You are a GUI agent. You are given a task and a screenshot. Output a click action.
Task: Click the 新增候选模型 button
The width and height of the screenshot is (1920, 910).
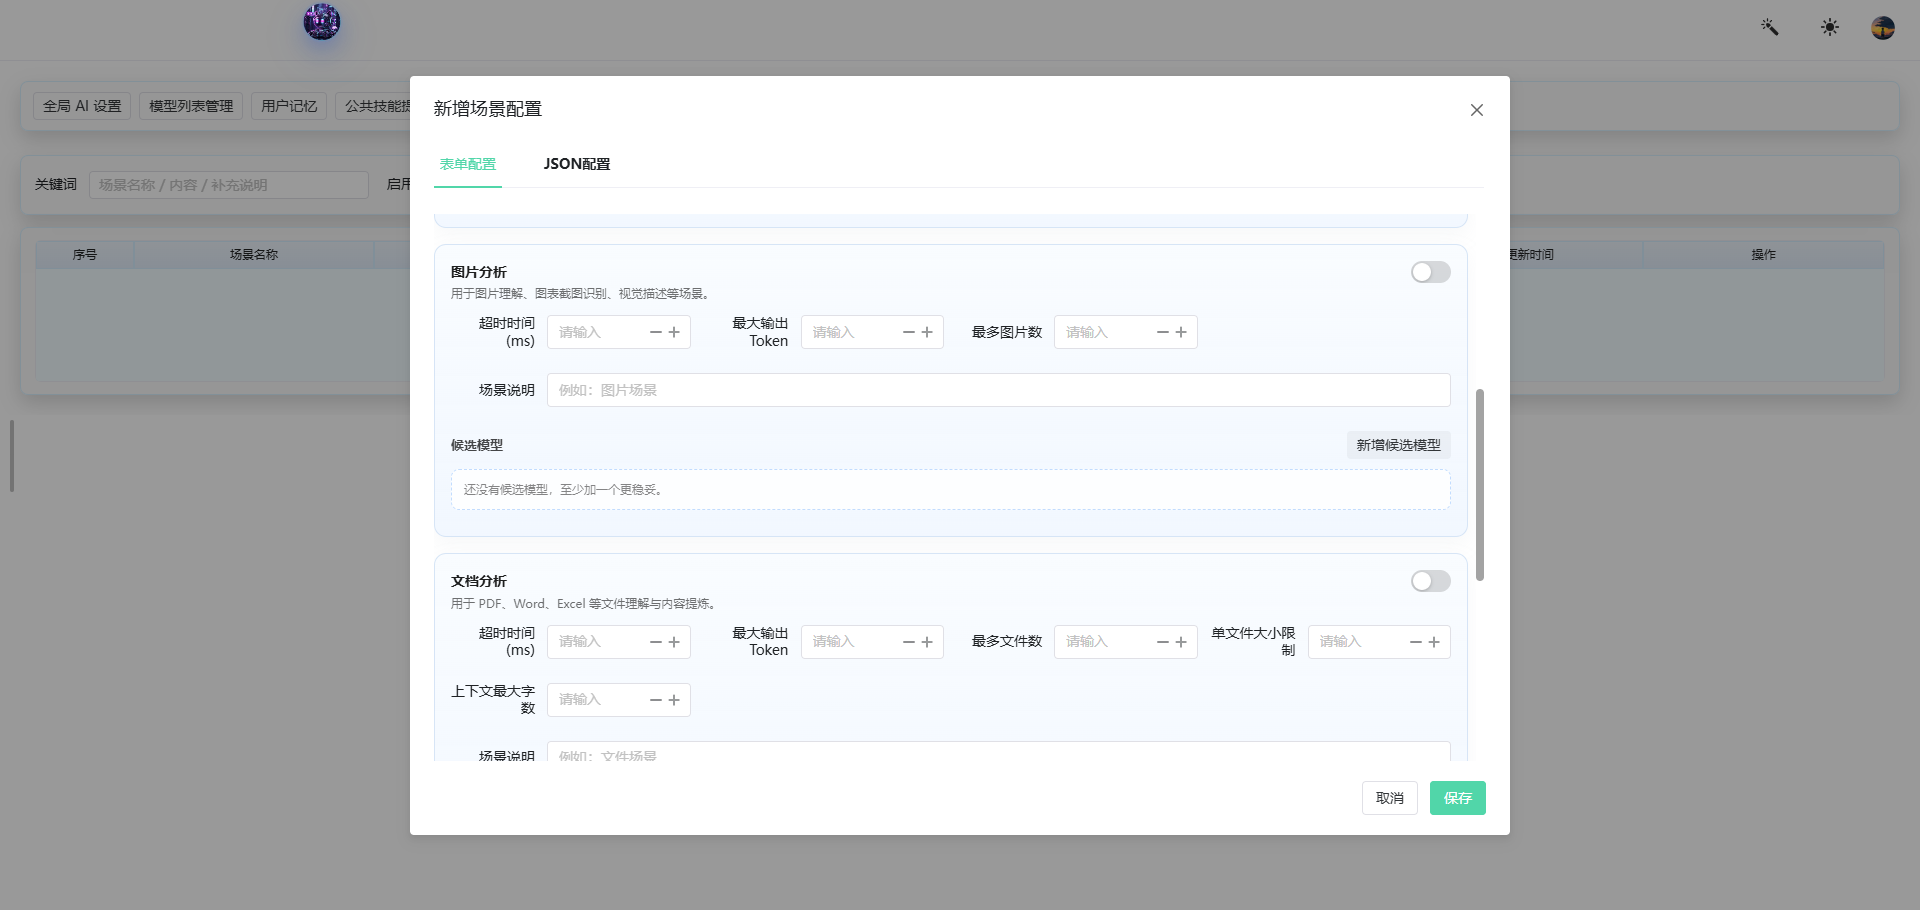coord(1398,445)
